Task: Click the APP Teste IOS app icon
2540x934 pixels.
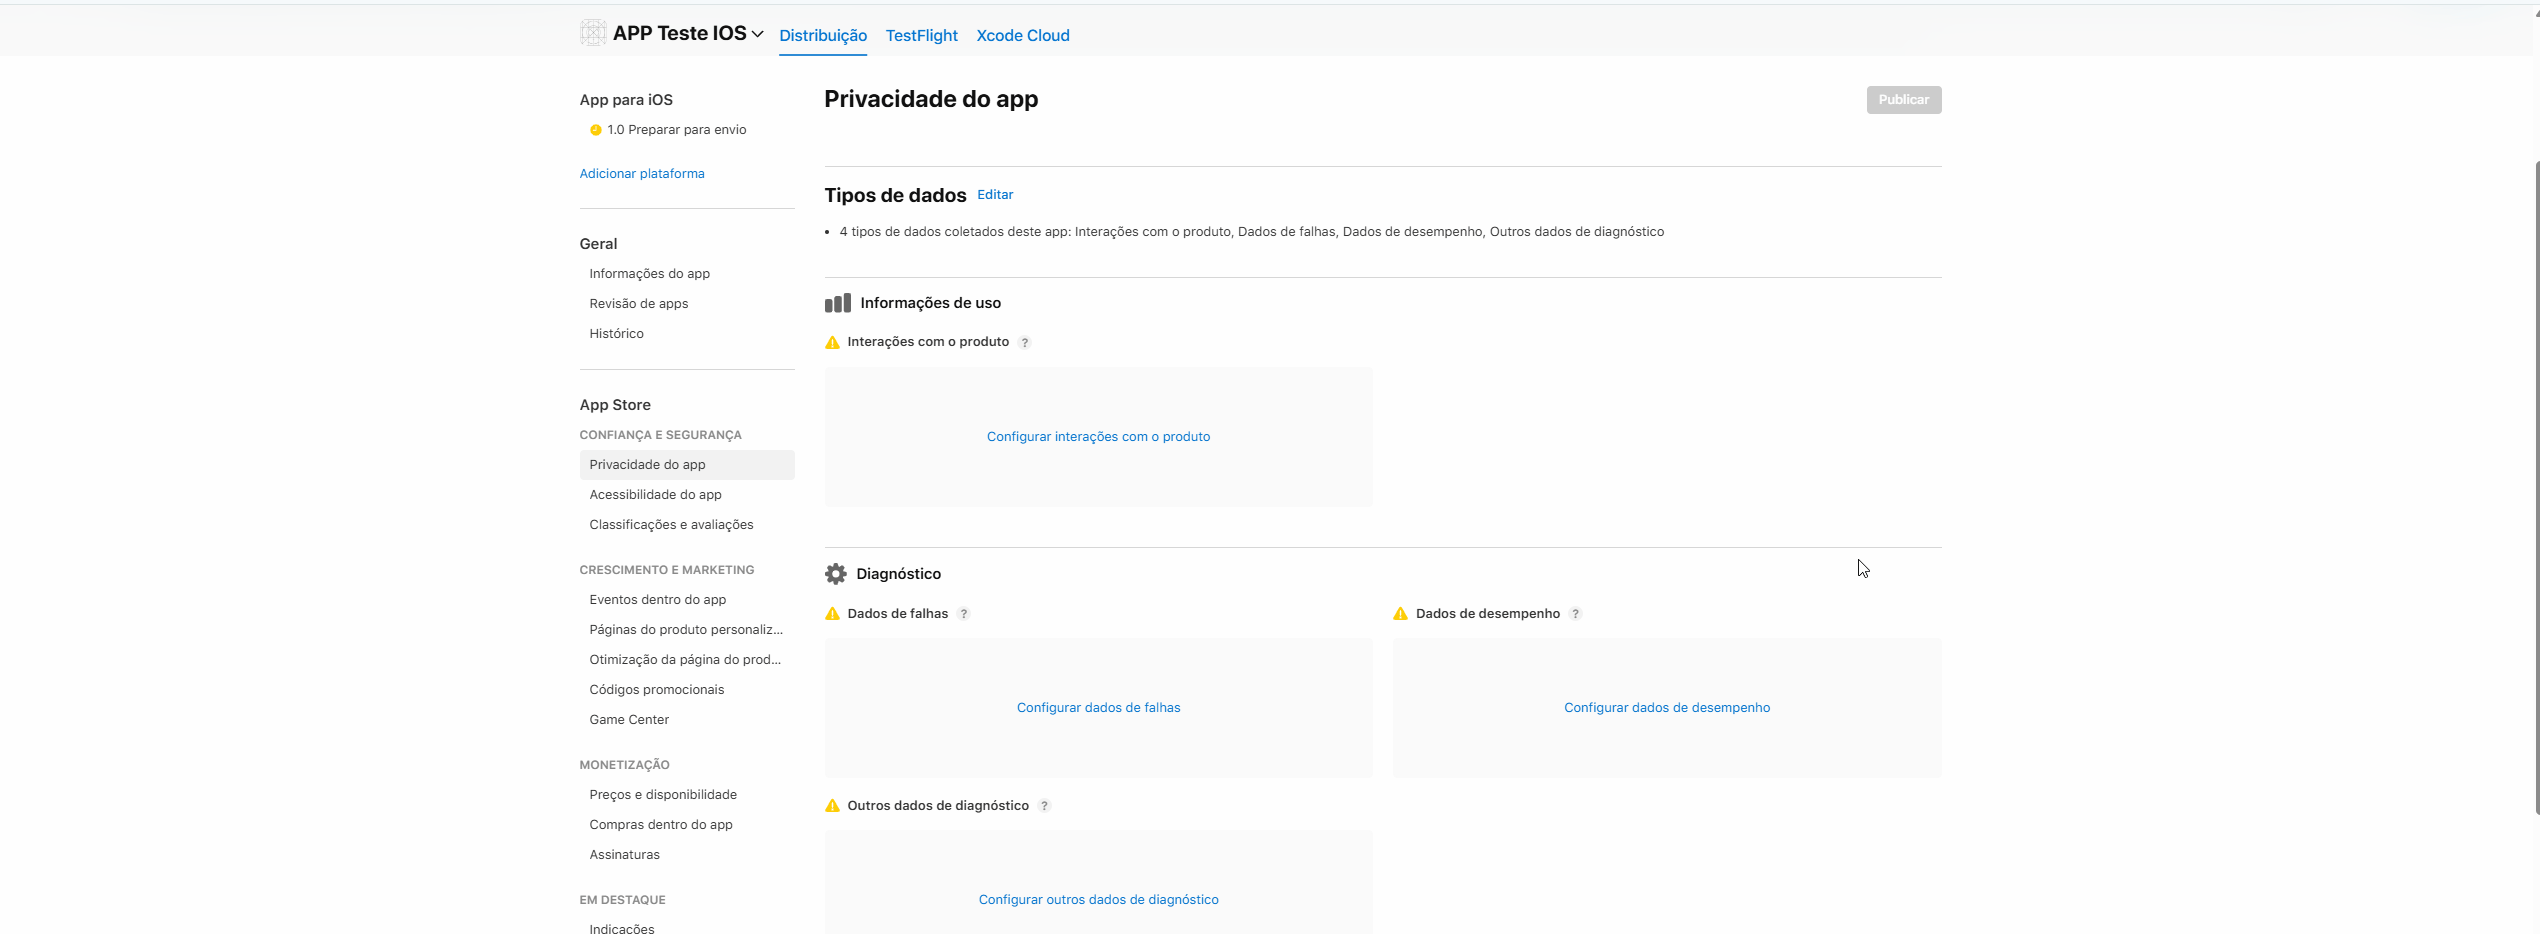Action: coord(592,33)
